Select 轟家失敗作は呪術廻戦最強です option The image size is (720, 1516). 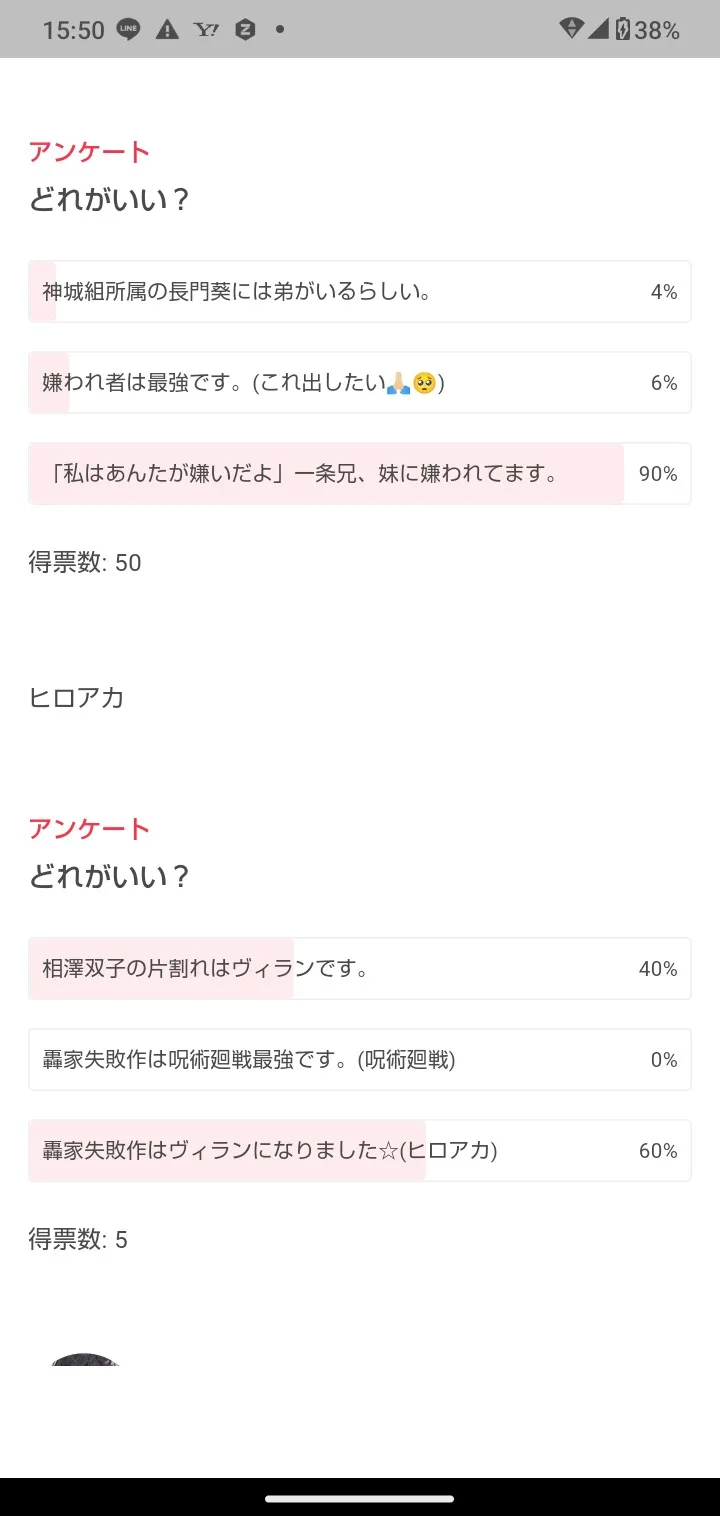pyautogui.click(x=359, y=1060)
